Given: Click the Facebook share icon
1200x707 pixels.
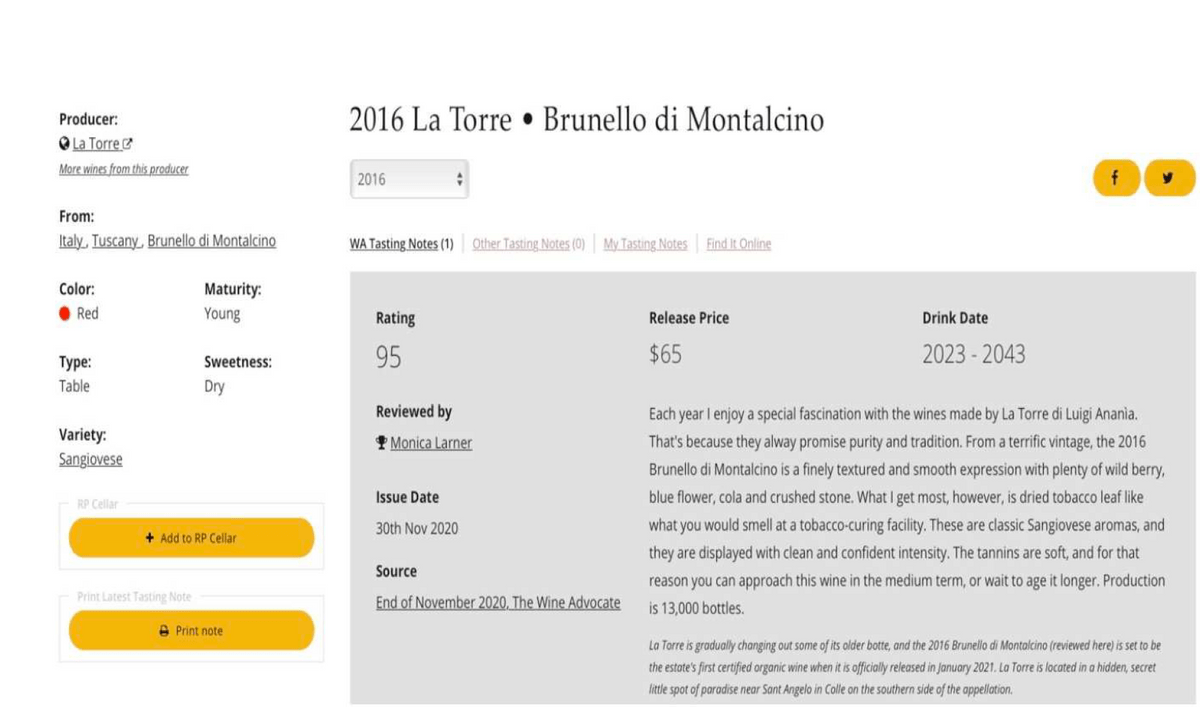Looking at the screenshot, I should [x=1115, y=178].
